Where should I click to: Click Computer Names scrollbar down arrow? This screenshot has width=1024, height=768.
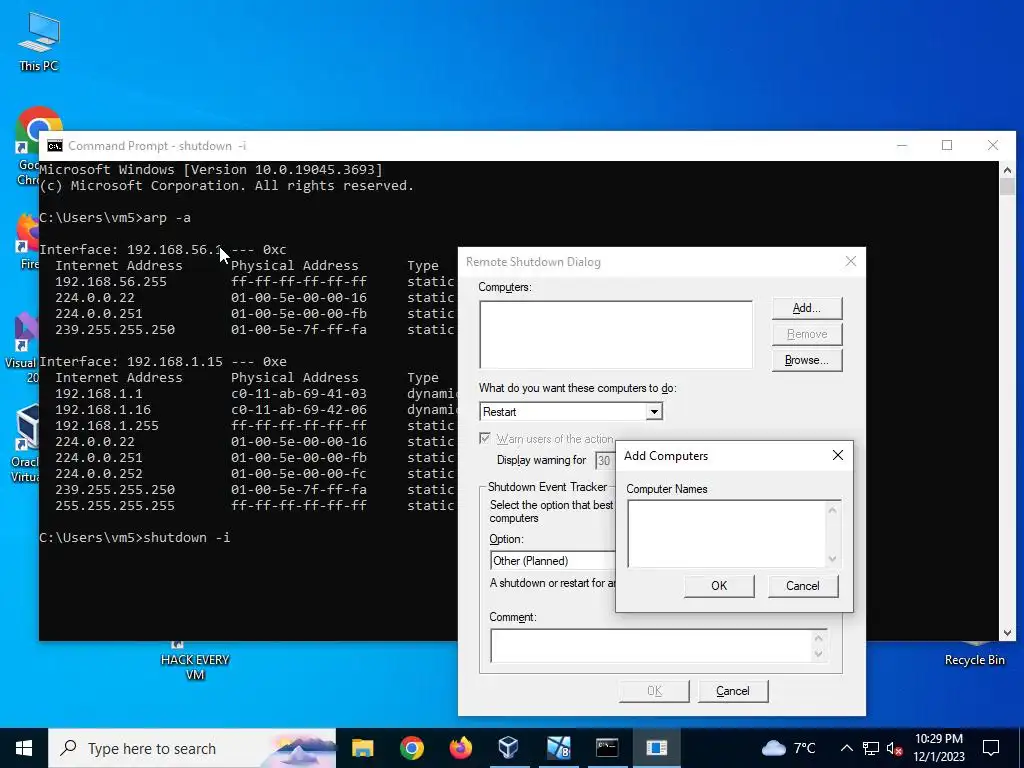point(832,559)
